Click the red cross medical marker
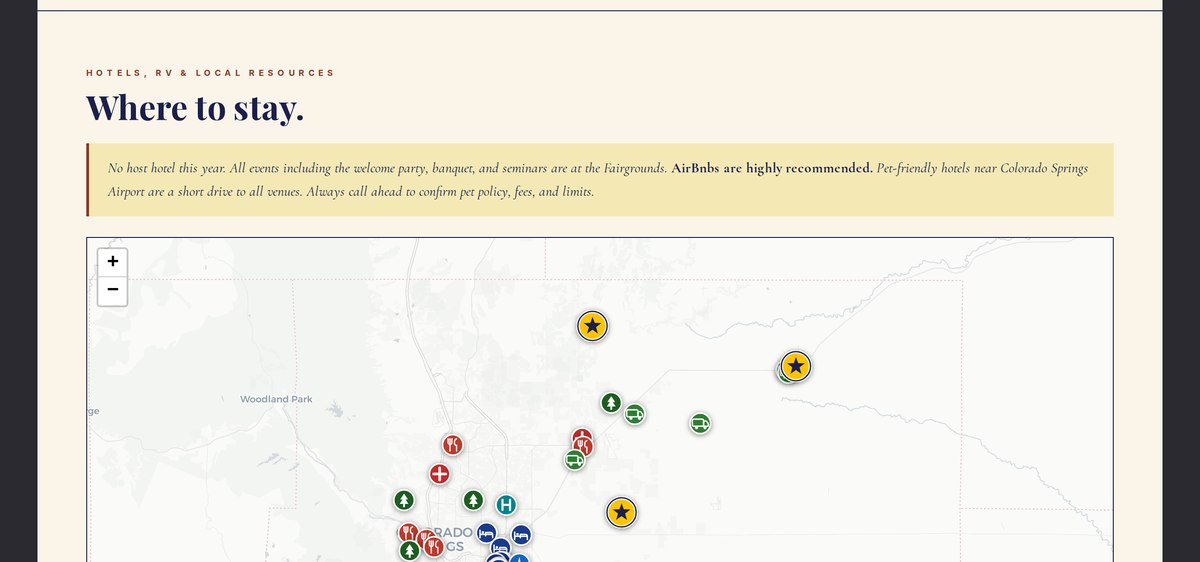Image resolution: width=1200 pixels, height=562 pixels. 439,474
